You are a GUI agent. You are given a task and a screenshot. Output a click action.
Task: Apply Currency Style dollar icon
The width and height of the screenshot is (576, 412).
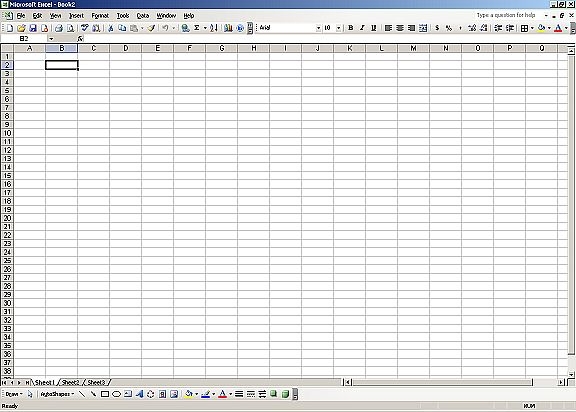(437, 28)
